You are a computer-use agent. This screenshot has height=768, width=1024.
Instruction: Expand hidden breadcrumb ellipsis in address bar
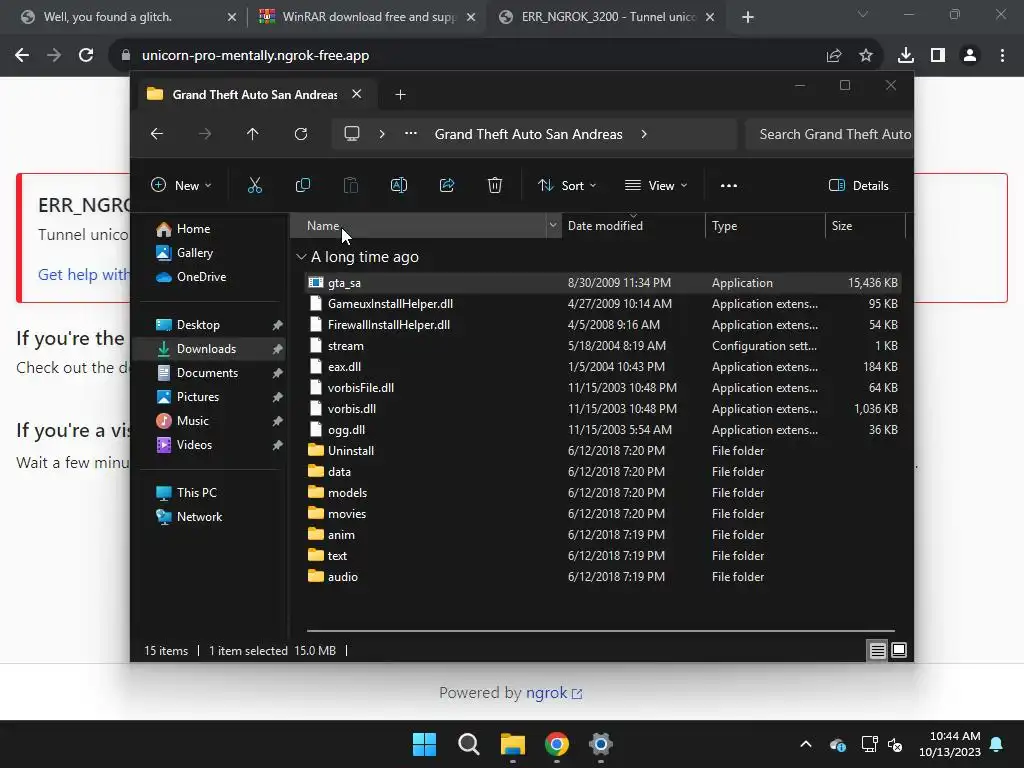(411, 134)
